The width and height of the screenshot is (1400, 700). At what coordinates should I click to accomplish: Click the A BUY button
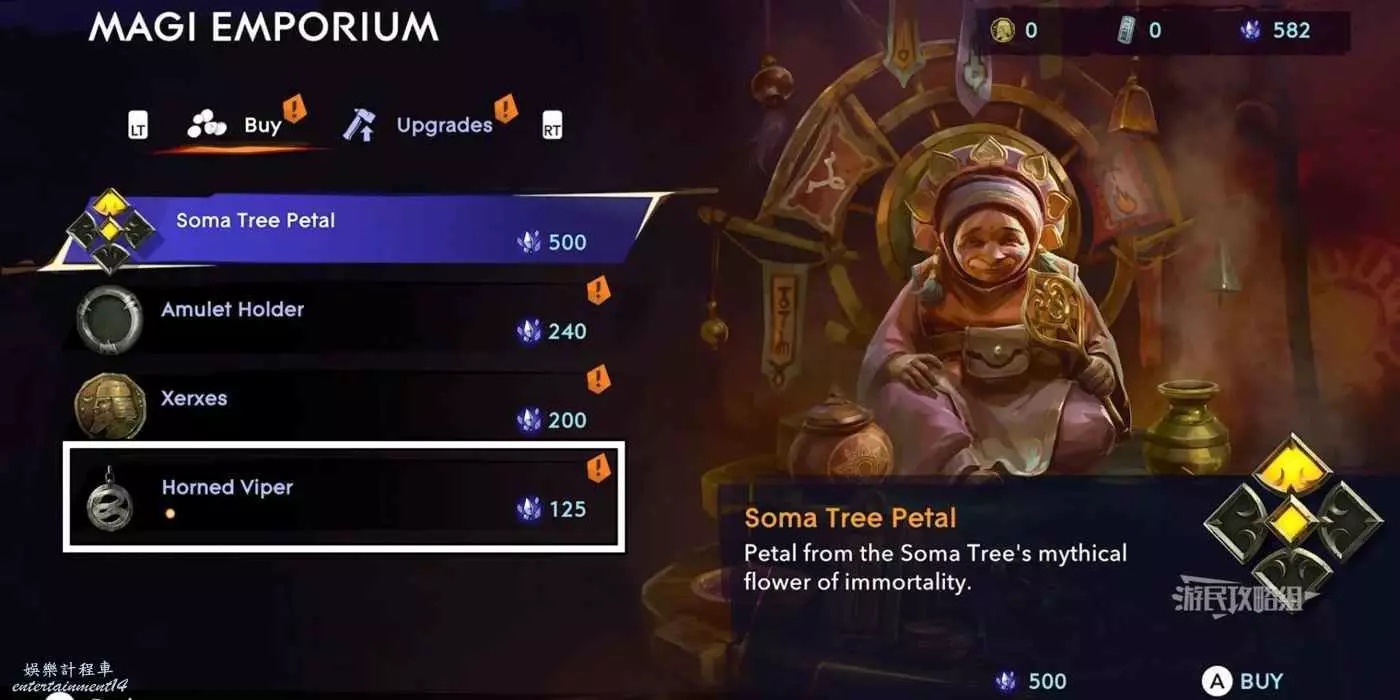pyautogui.click(x=1243, y=682)
